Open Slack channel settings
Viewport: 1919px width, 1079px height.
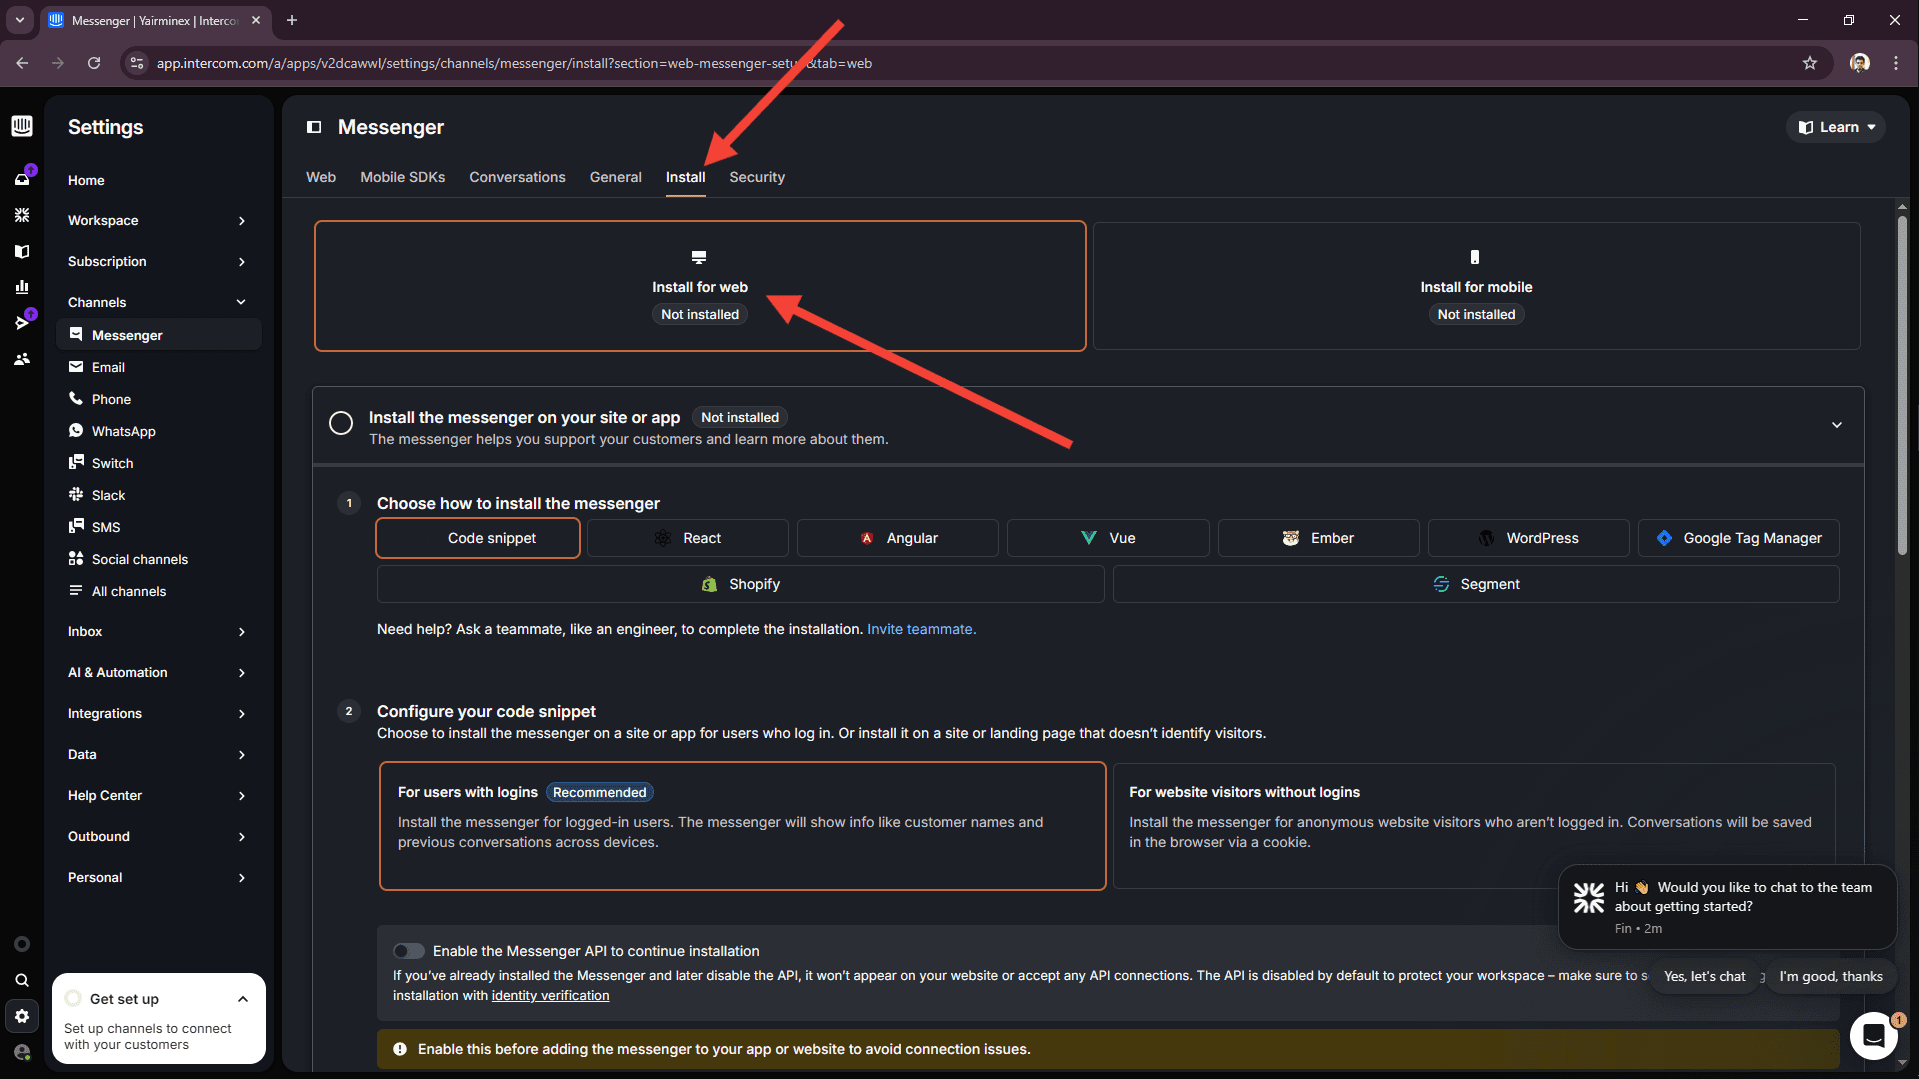(159, 495)
